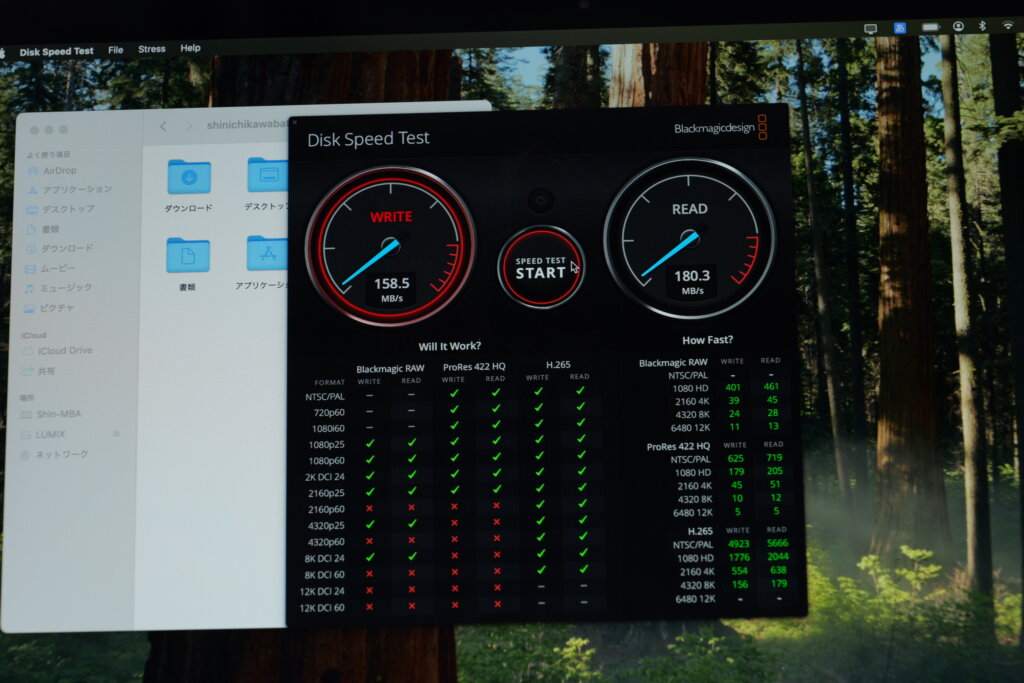
Task: Click the READ speed gauge
Action: (x=690, y=238)
